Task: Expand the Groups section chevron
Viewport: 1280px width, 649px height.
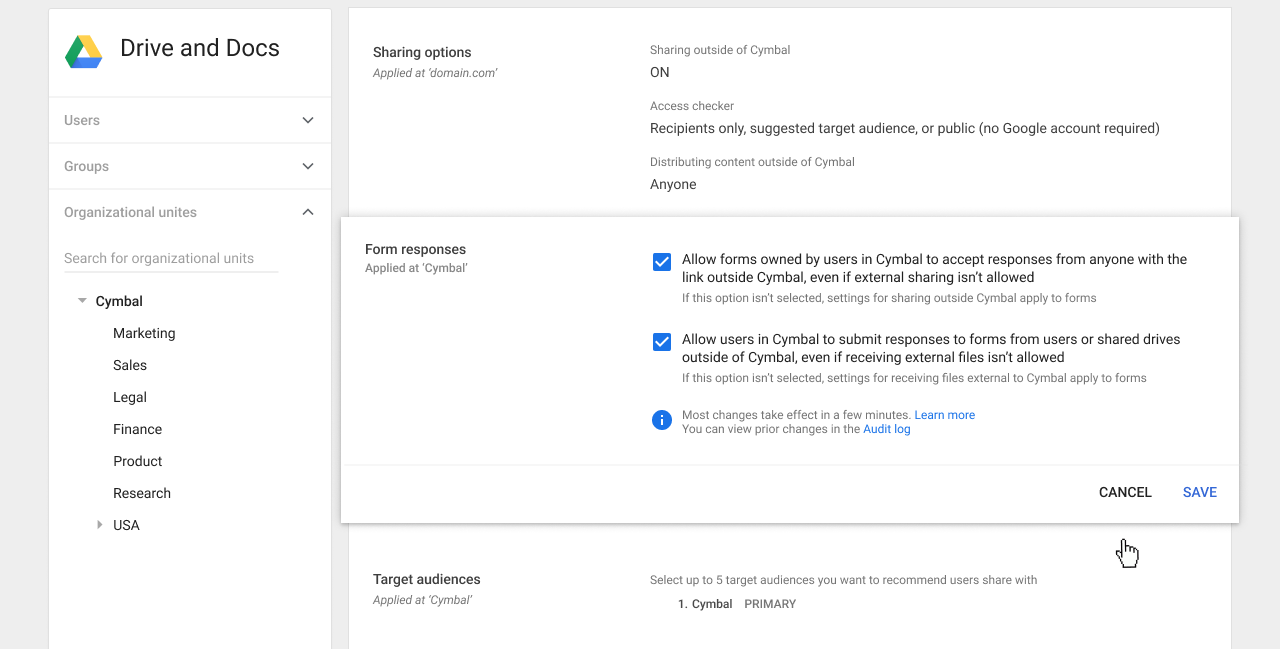Action: tap(308, 166)
